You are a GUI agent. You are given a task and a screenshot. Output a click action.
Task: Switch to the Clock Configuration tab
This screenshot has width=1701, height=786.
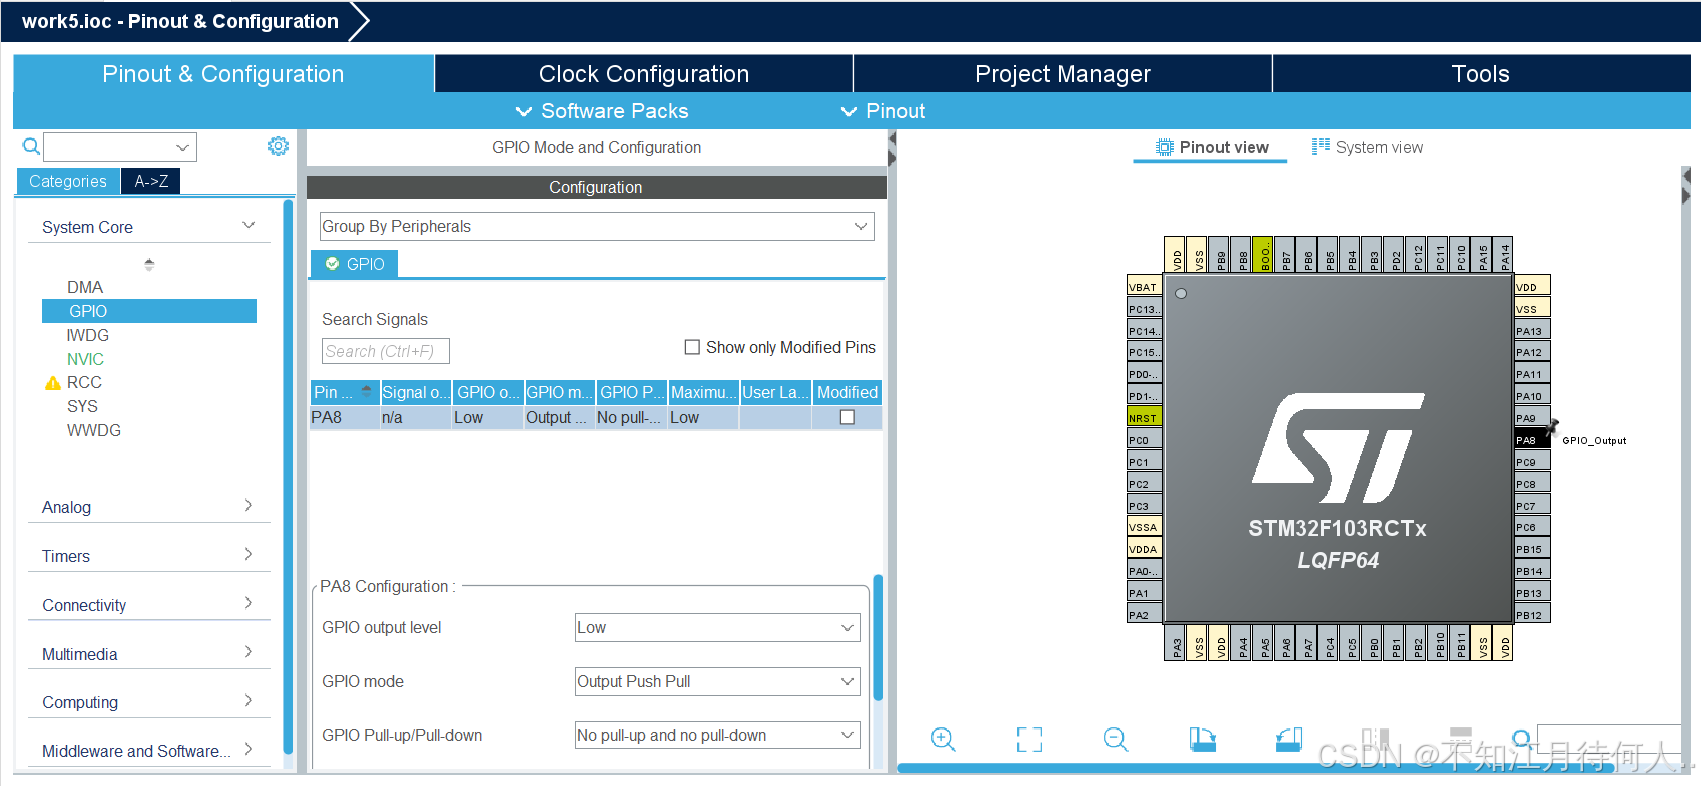pos(644,74)
